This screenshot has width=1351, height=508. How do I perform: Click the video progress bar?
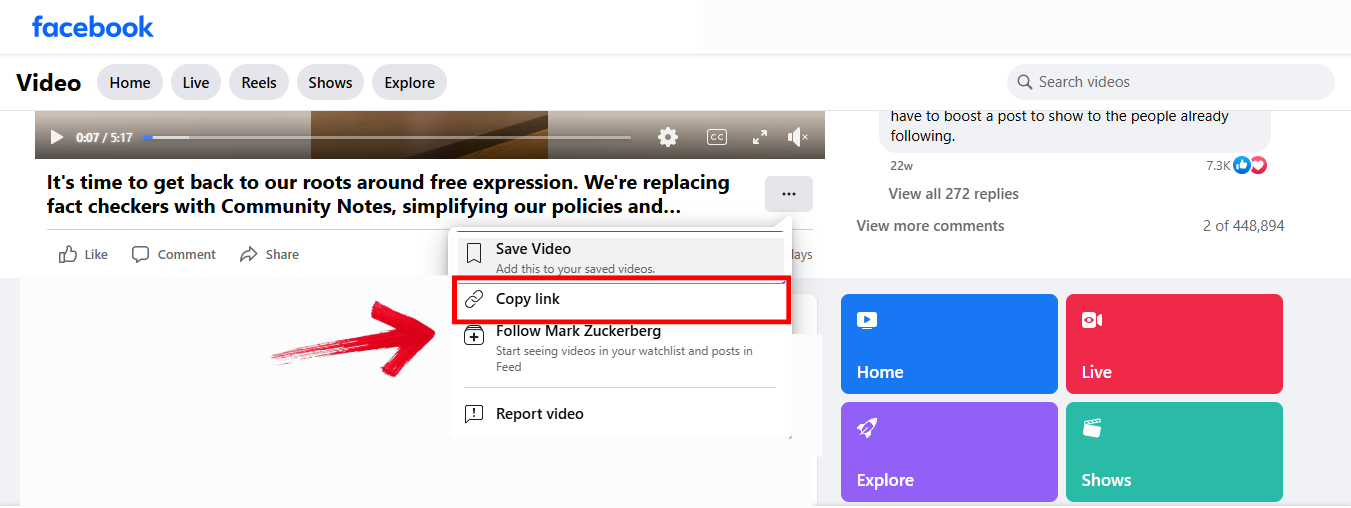coord(386,137)
